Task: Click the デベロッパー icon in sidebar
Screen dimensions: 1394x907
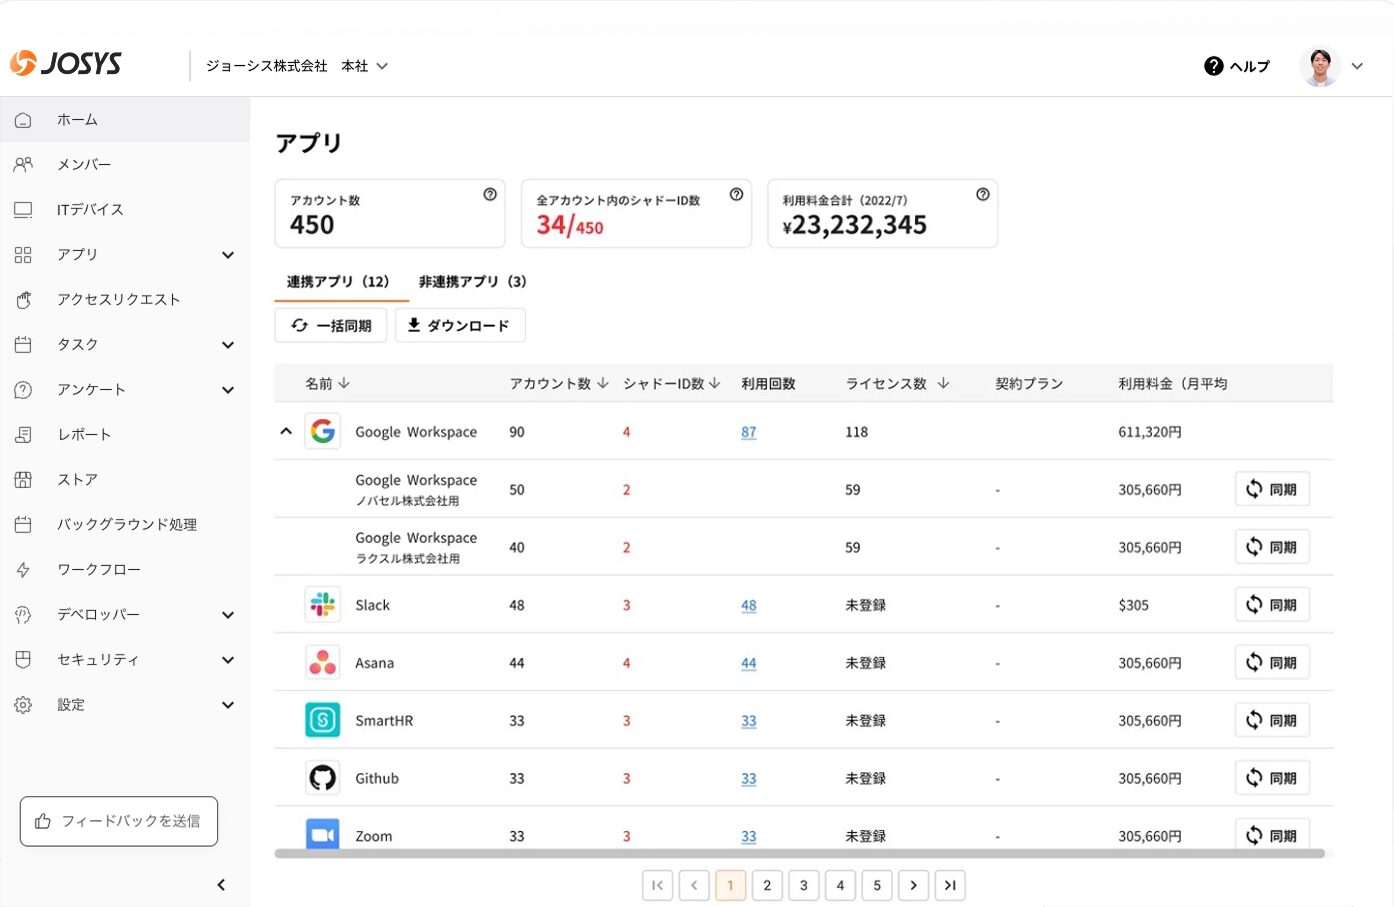Action: tap(23, 615)
